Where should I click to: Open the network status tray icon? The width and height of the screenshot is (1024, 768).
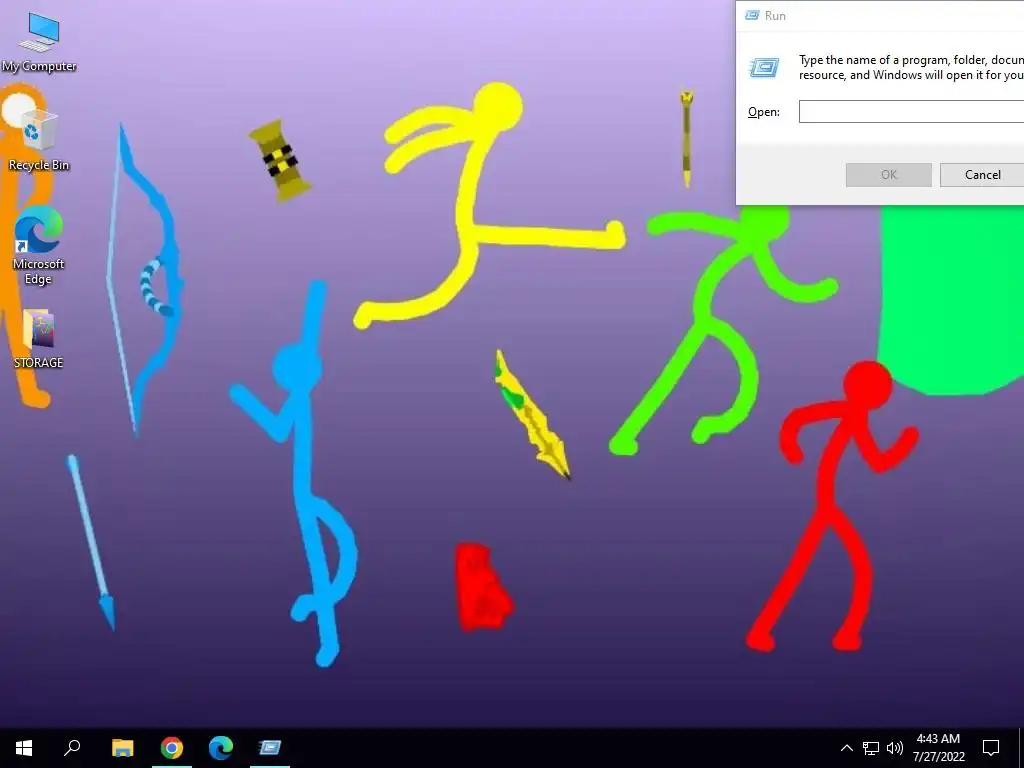871,748
